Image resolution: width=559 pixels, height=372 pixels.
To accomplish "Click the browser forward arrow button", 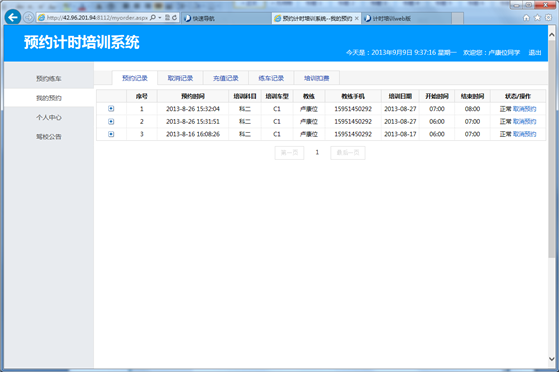I will pos(29,17).
